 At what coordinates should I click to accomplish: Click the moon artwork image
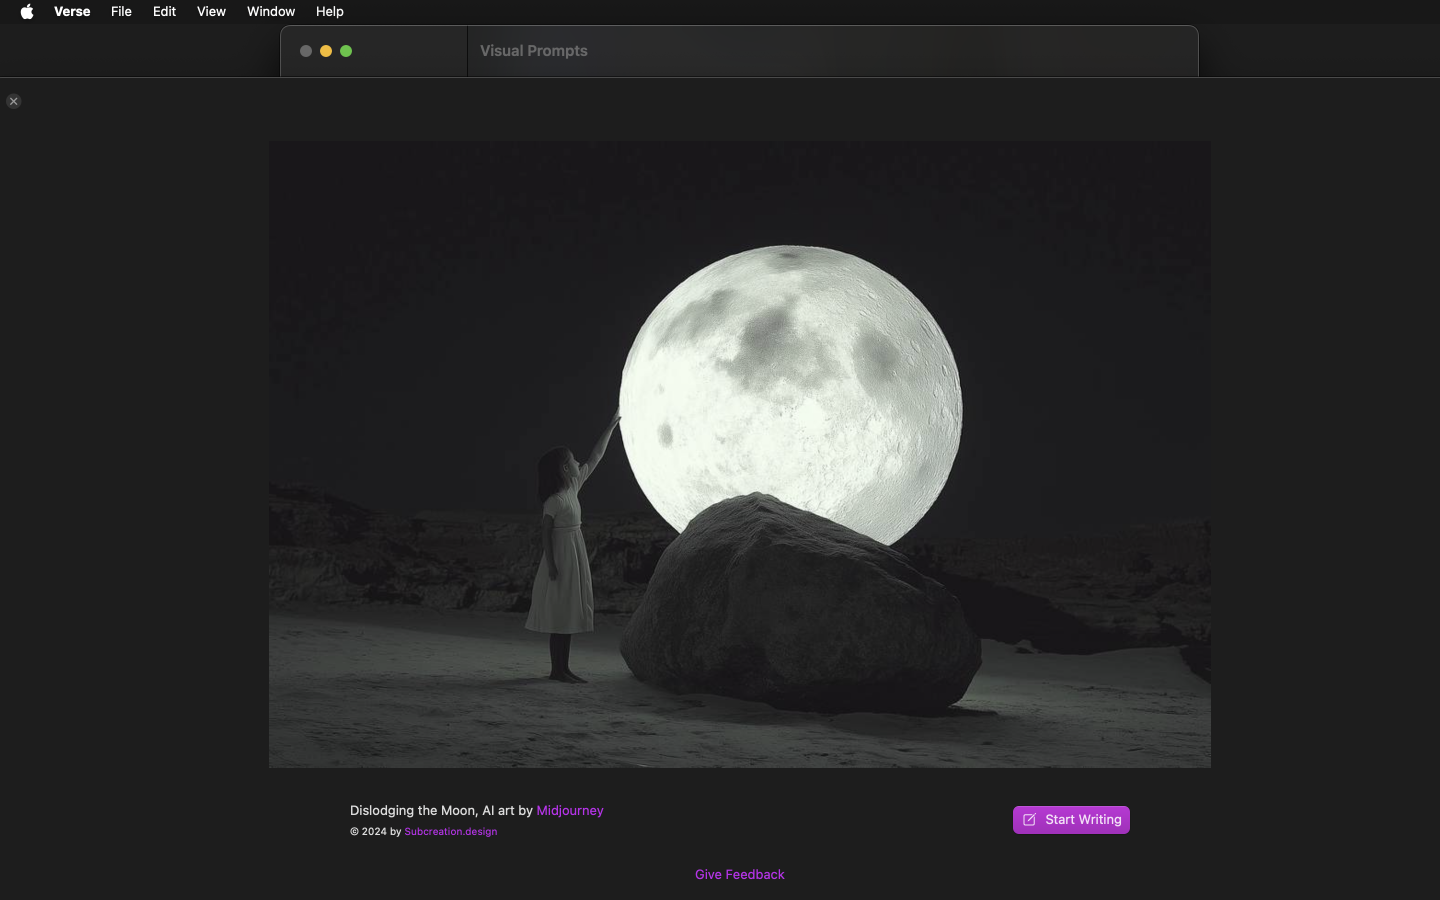click(x=740, y=455)
